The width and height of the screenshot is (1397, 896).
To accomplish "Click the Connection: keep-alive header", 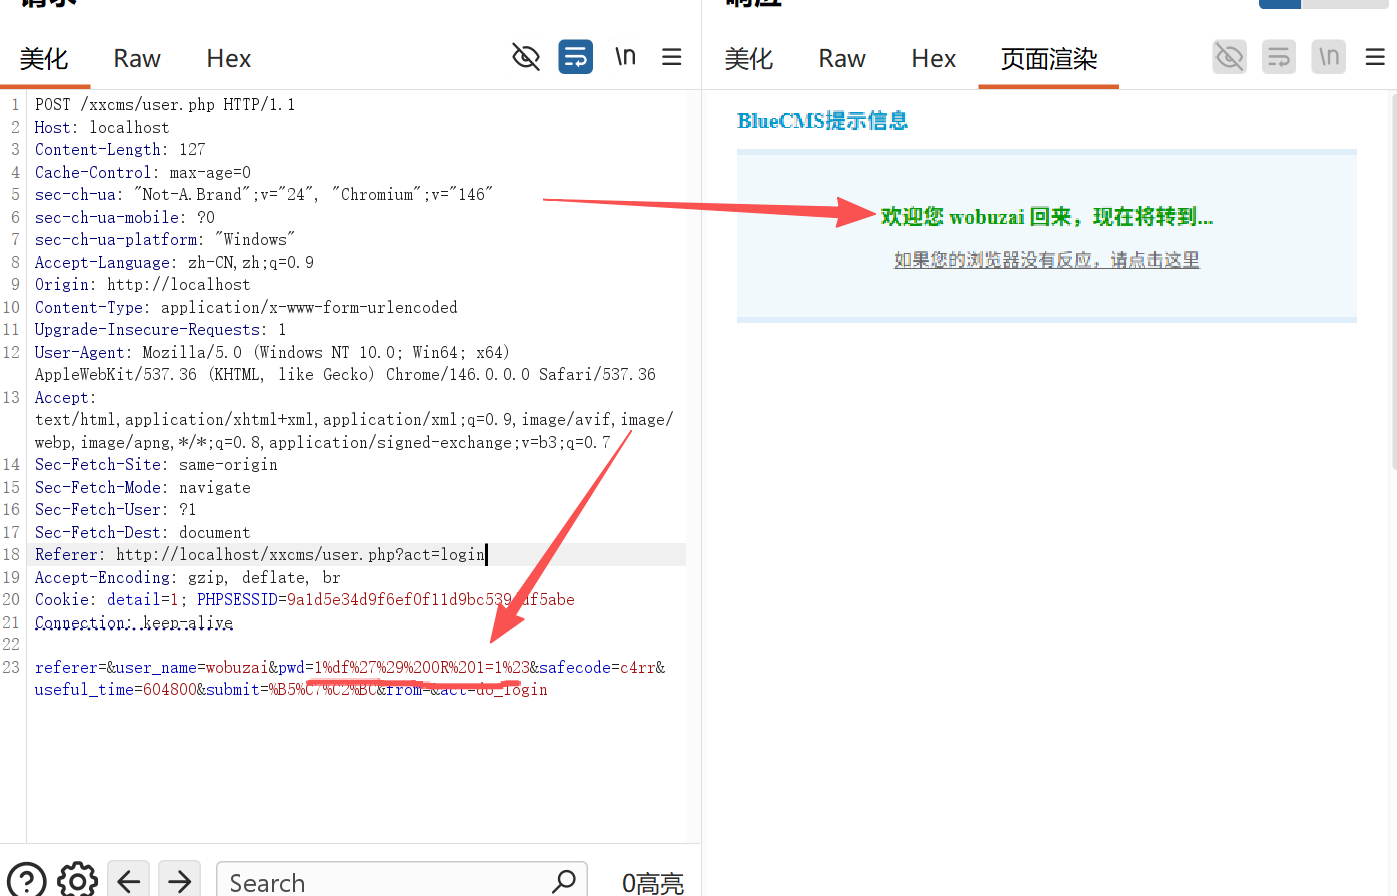I will pyautogui.click(x=134, y=623).
